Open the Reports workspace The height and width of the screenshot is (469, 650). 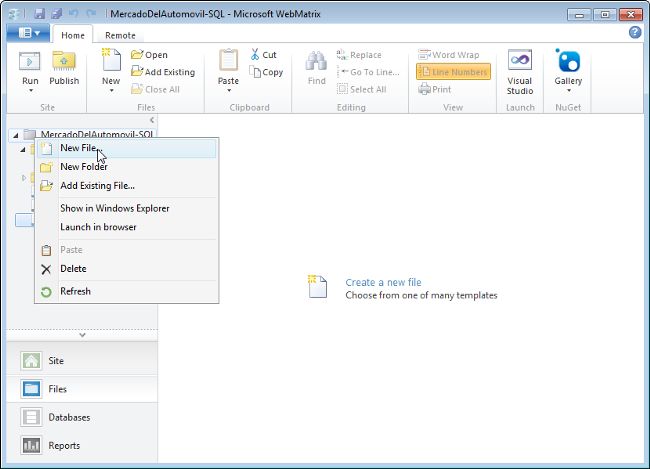coord(82,445)
